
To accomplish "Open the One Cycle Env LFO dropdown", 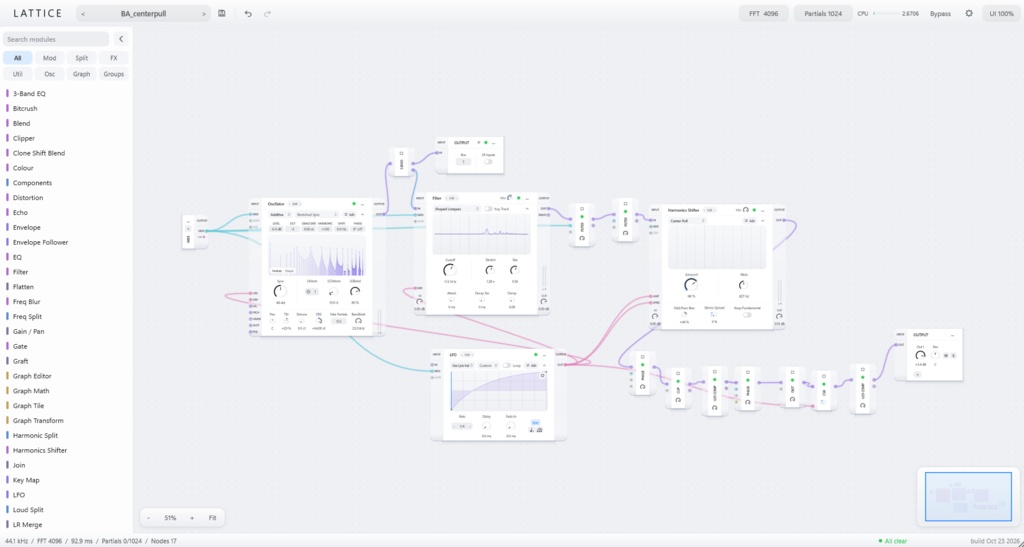I will (462, 366).
